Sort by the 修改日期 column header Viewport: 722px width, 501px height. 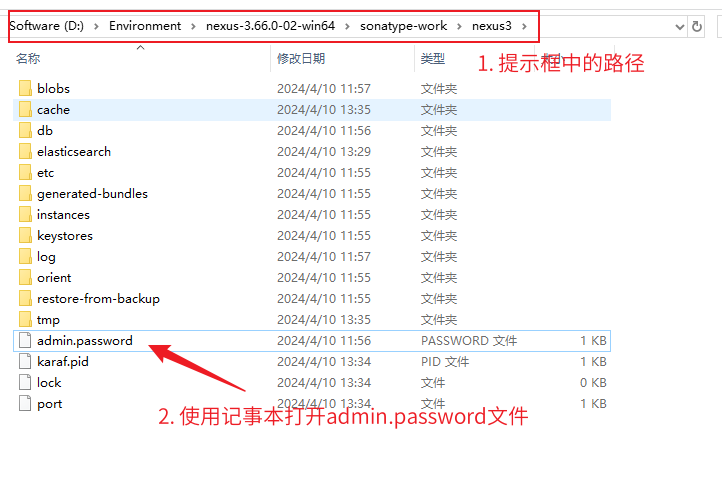pyautogui.click(x=300, y=60)
